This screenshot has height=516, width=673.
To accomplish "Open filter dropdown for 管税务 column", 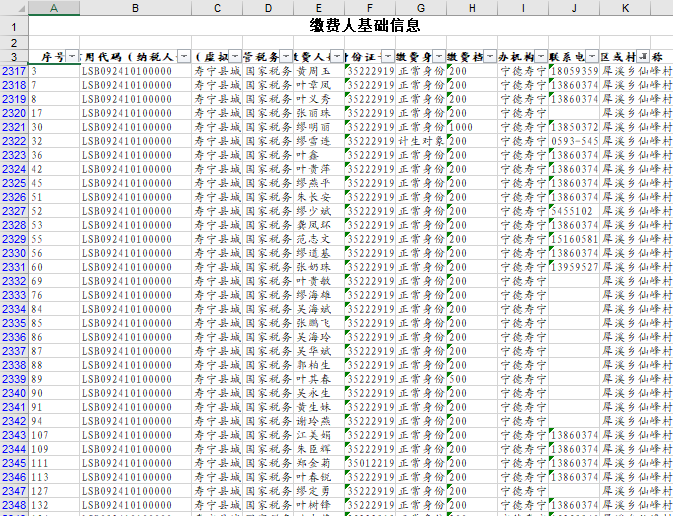I will click(286, 57).
